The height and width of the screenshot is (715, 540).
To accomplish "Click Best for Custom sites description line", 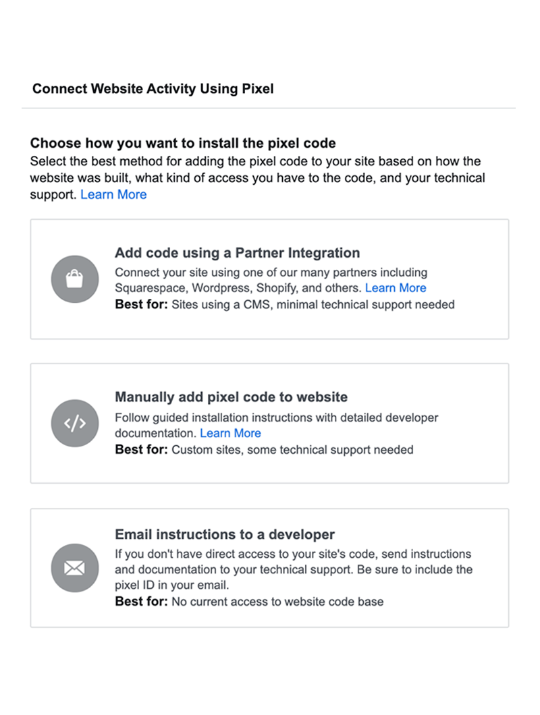I will click(264, 450).
